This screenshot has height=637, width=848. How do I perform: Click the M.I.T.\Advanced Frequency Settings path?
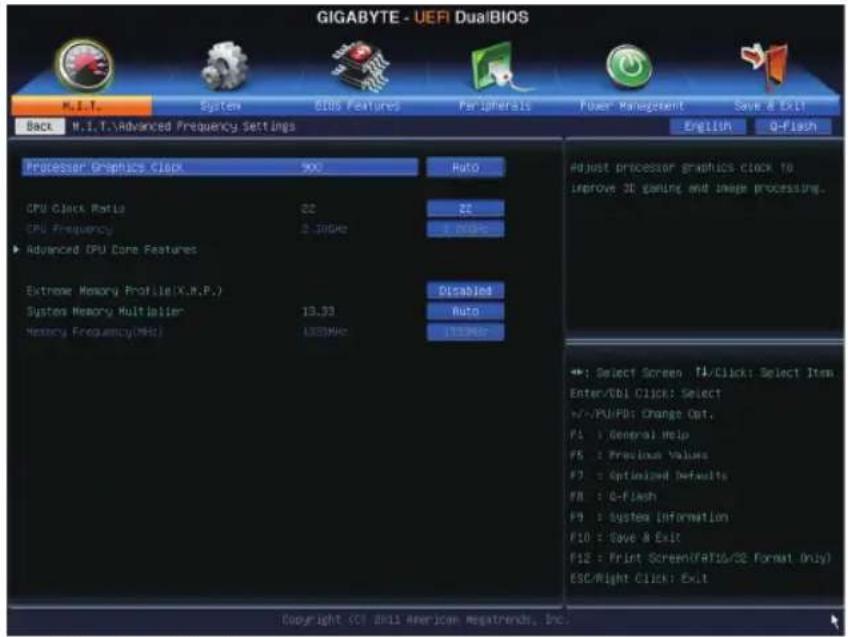(x=184, y=127)
